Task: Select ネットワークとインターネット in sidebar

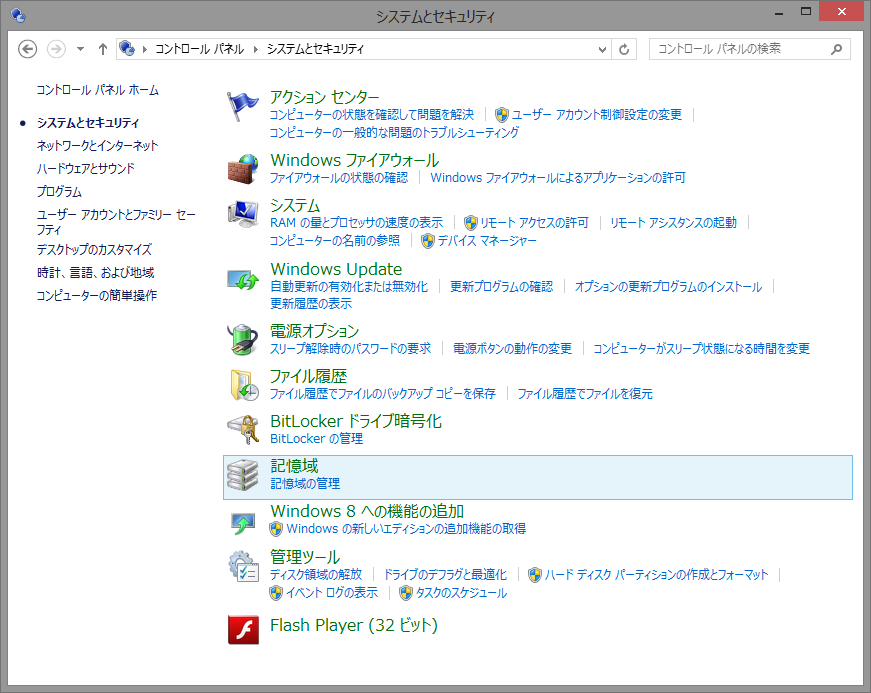Action: [x=98, y=145]
